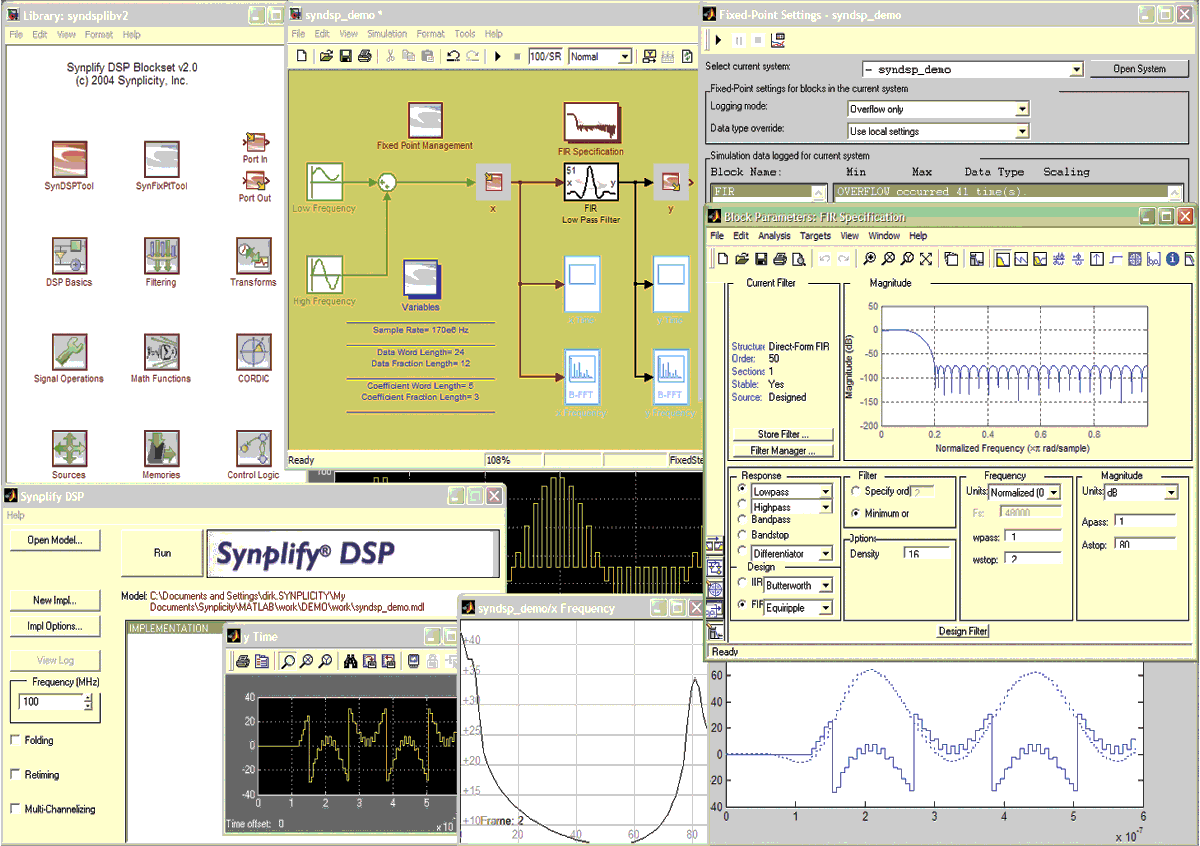
Task: Click the Full View zoom icon in FIR Specification toolbar
Action: coord(925,259)
